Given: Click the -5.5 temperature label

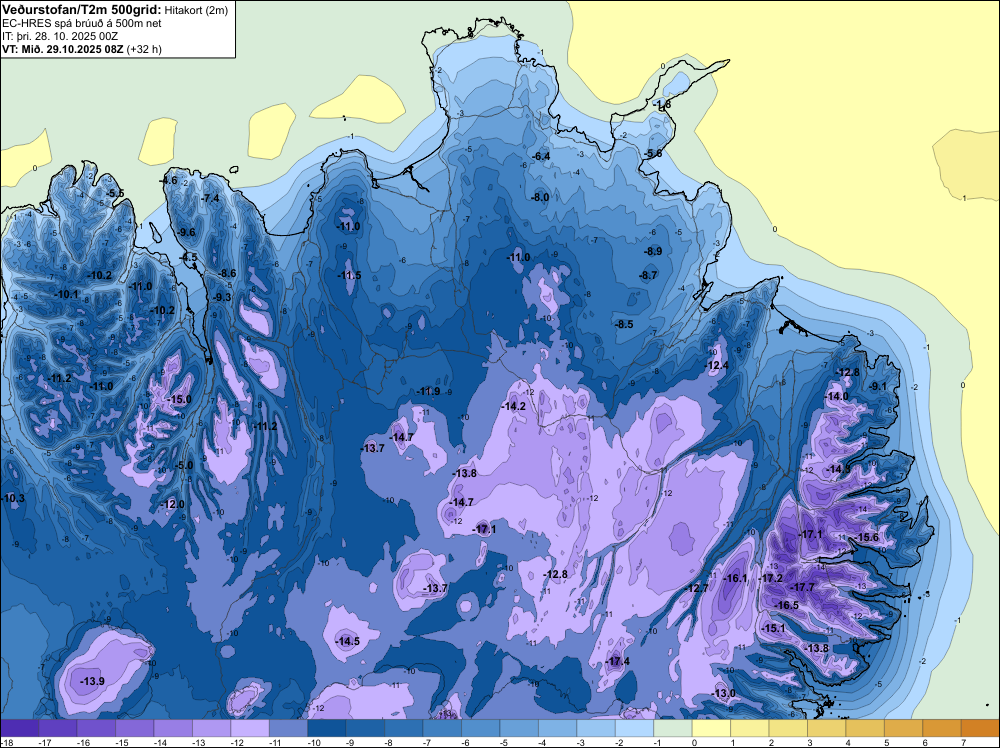Looking at the screenshot, I should [115, 193].
